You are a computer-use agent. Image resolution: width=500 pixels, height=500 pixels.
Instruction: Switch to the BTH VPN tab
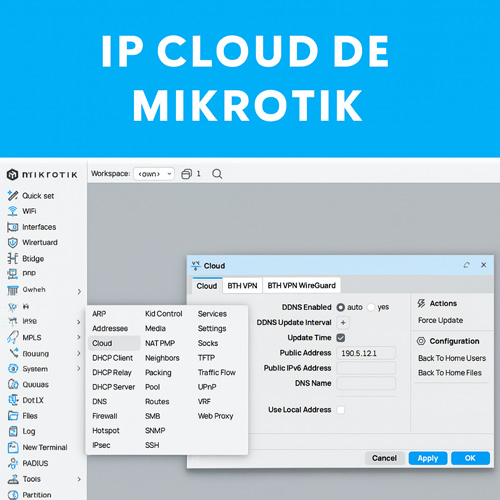point(242,286)
